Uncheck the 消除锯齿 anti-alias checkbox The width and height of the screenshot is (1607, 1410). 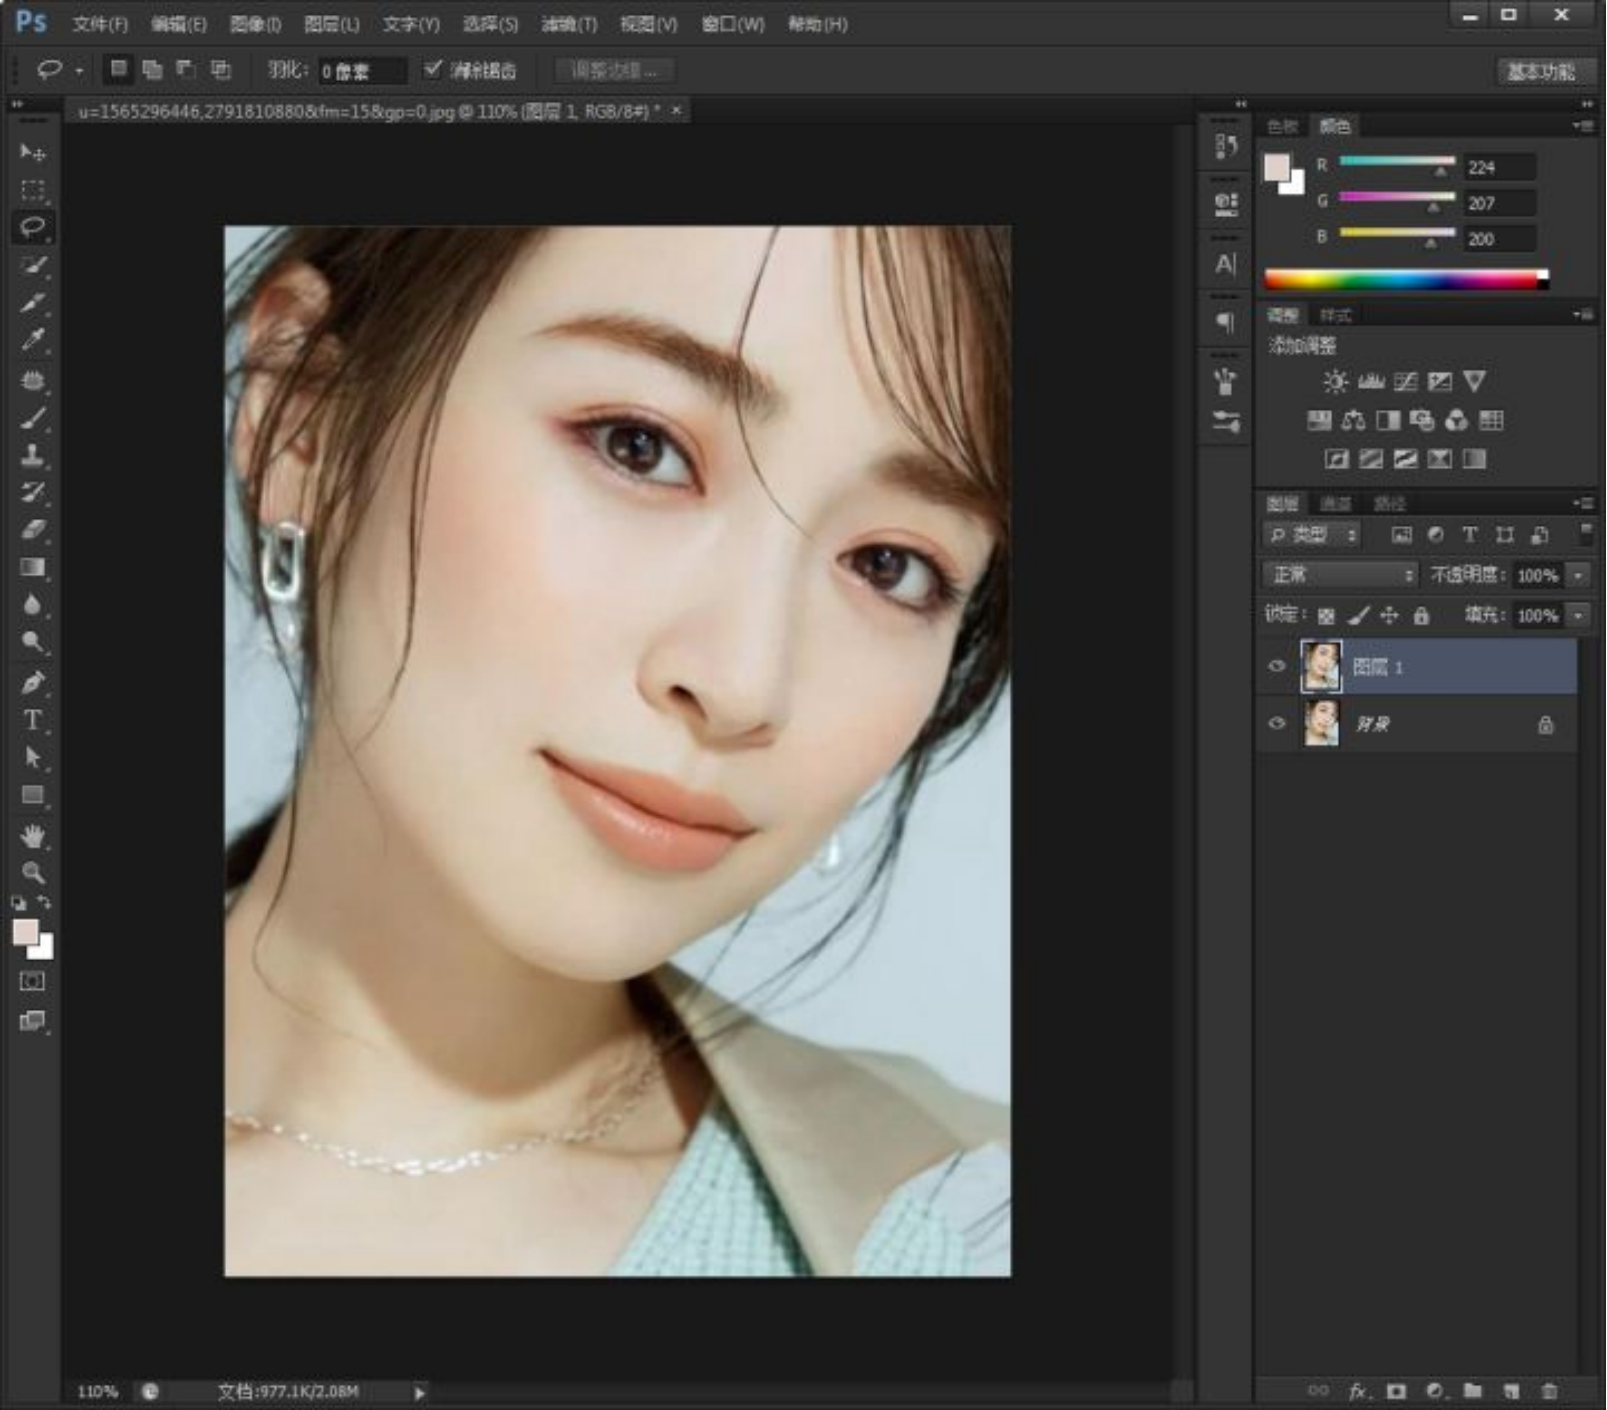(433, 69)
